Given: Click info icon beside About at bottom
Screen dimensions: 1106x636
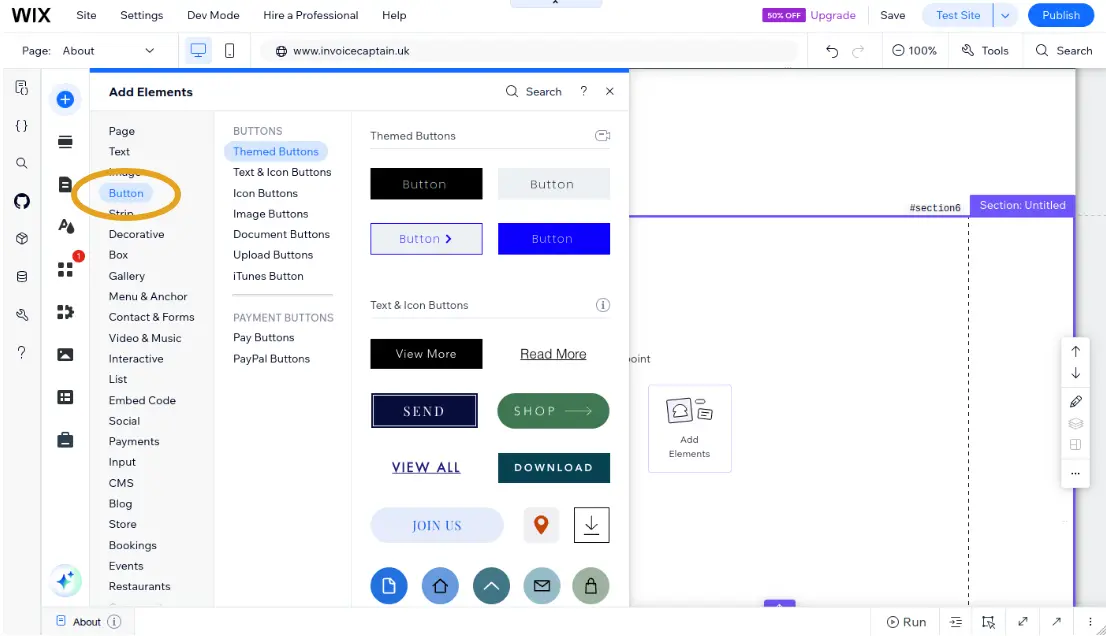Looking at the screenshot, I should (114, 622).
